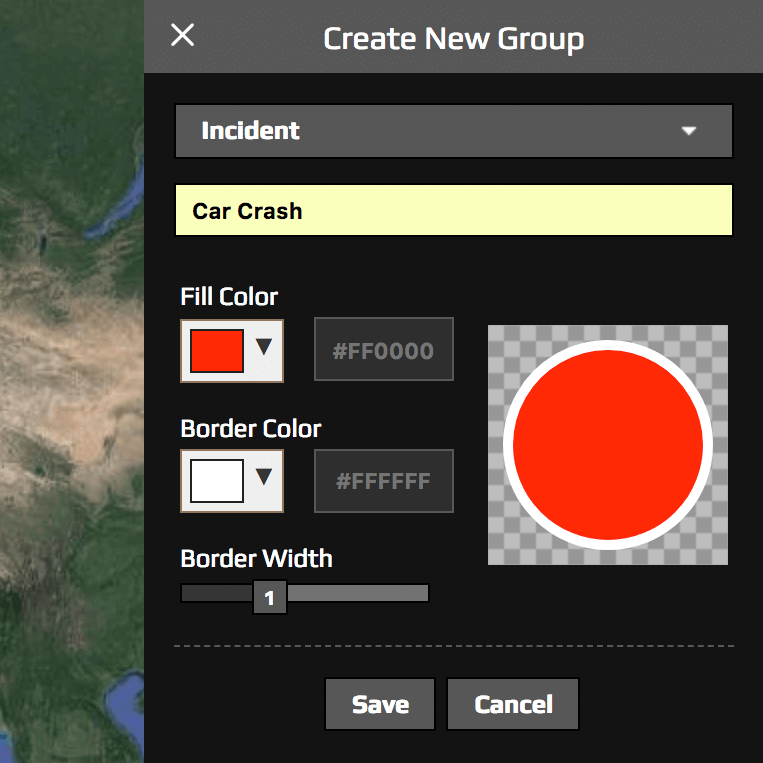Save the new group

click(x=380, y=704)
